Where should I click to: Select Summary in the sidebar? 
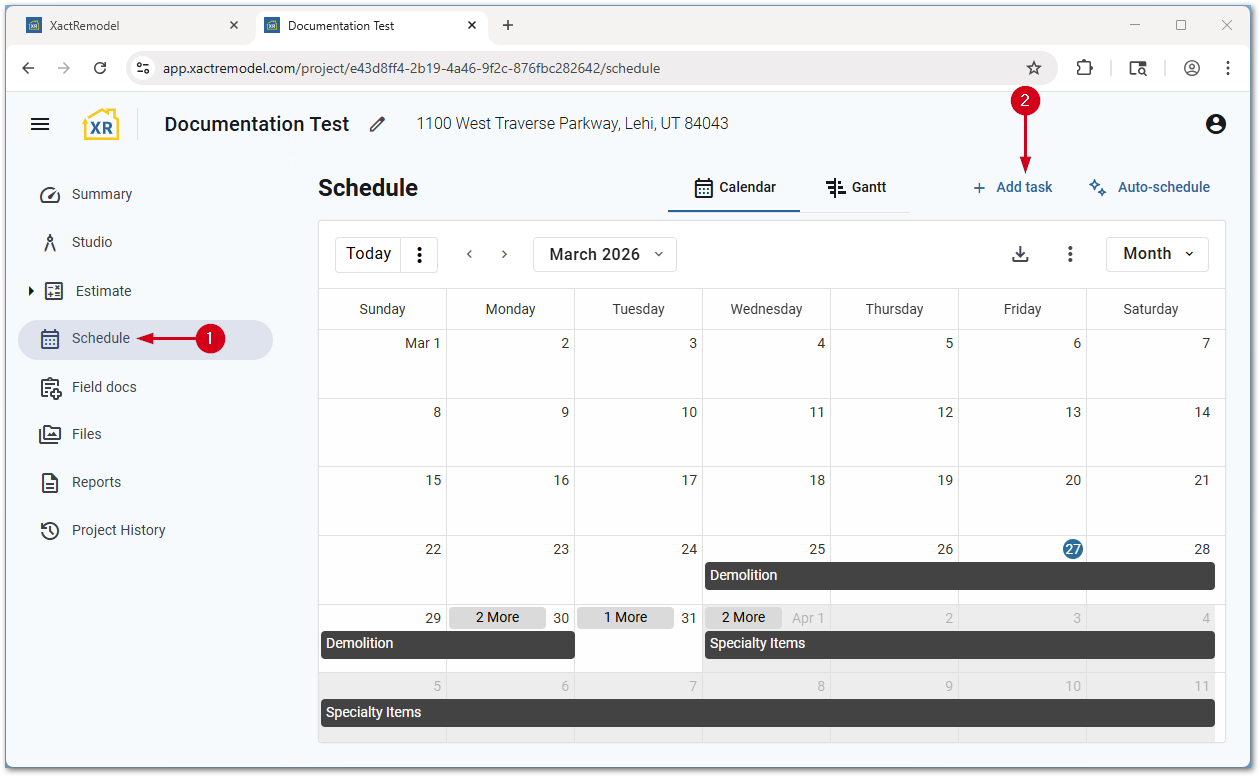point(100,194)
